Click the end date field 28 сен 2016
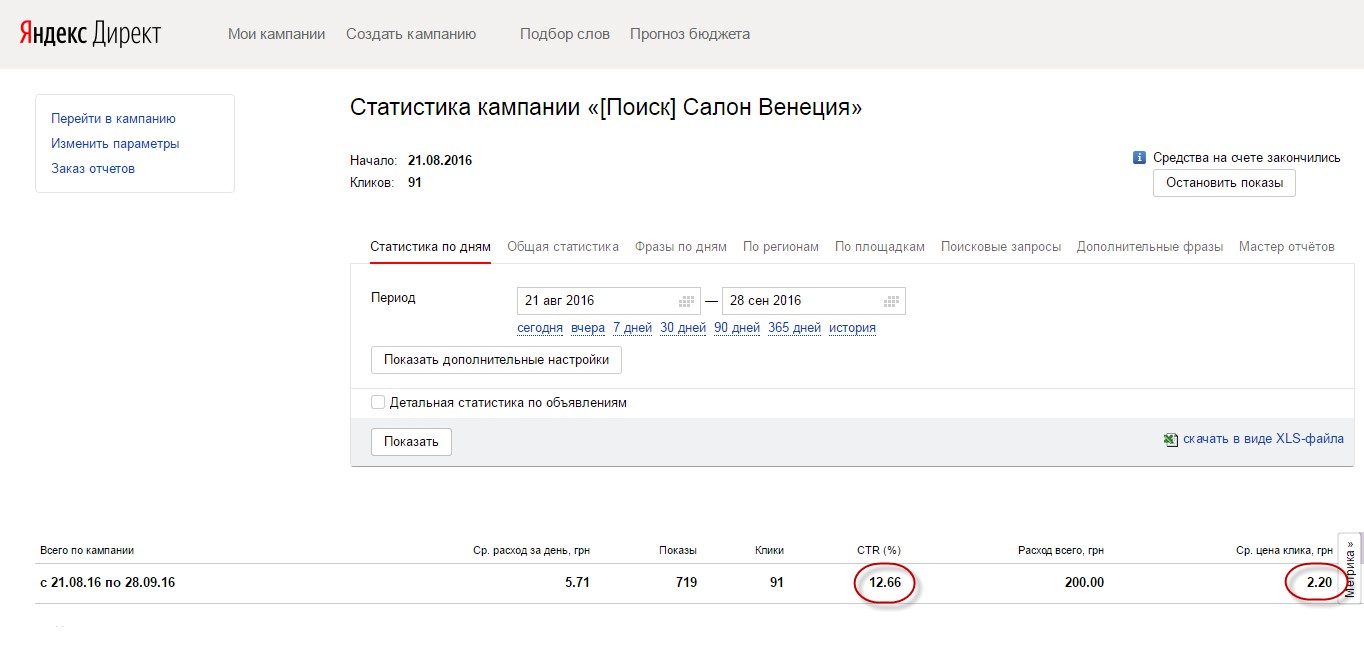The width and height of the screenshot is (1364, 655). pyautogui.click(x=800, y=301)
